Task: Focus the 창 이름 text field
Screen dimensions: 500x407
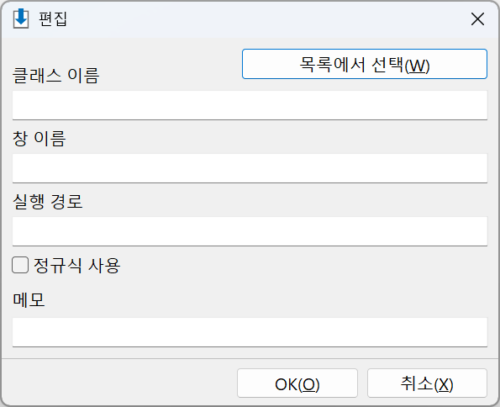Action: (x=250, y=168)
